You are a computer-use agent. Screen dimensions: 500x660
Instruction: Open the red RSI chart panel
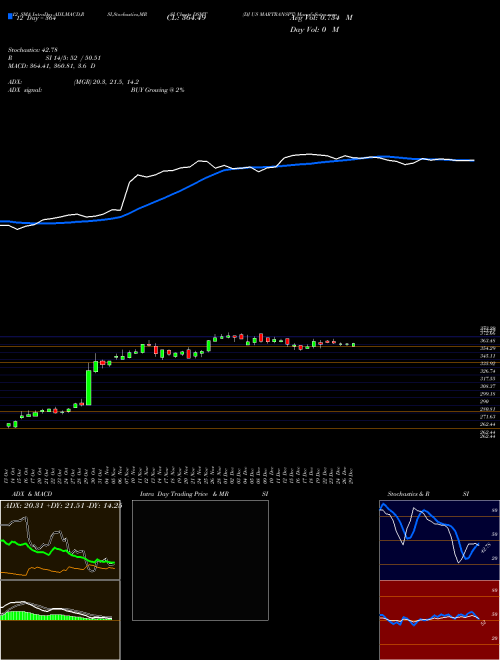(x=439, y=620)
